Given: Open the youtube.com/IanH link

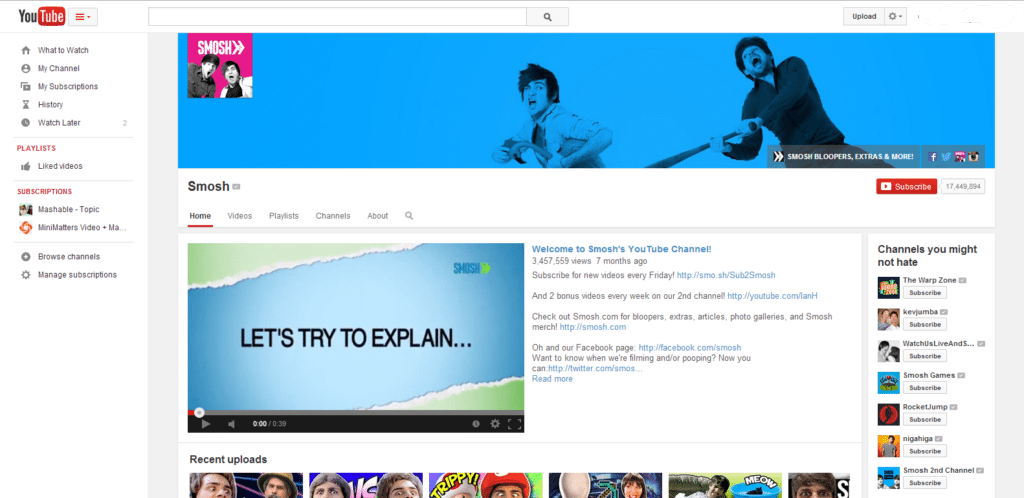Looking at the screenshot, I should click(x=772, y=296).
